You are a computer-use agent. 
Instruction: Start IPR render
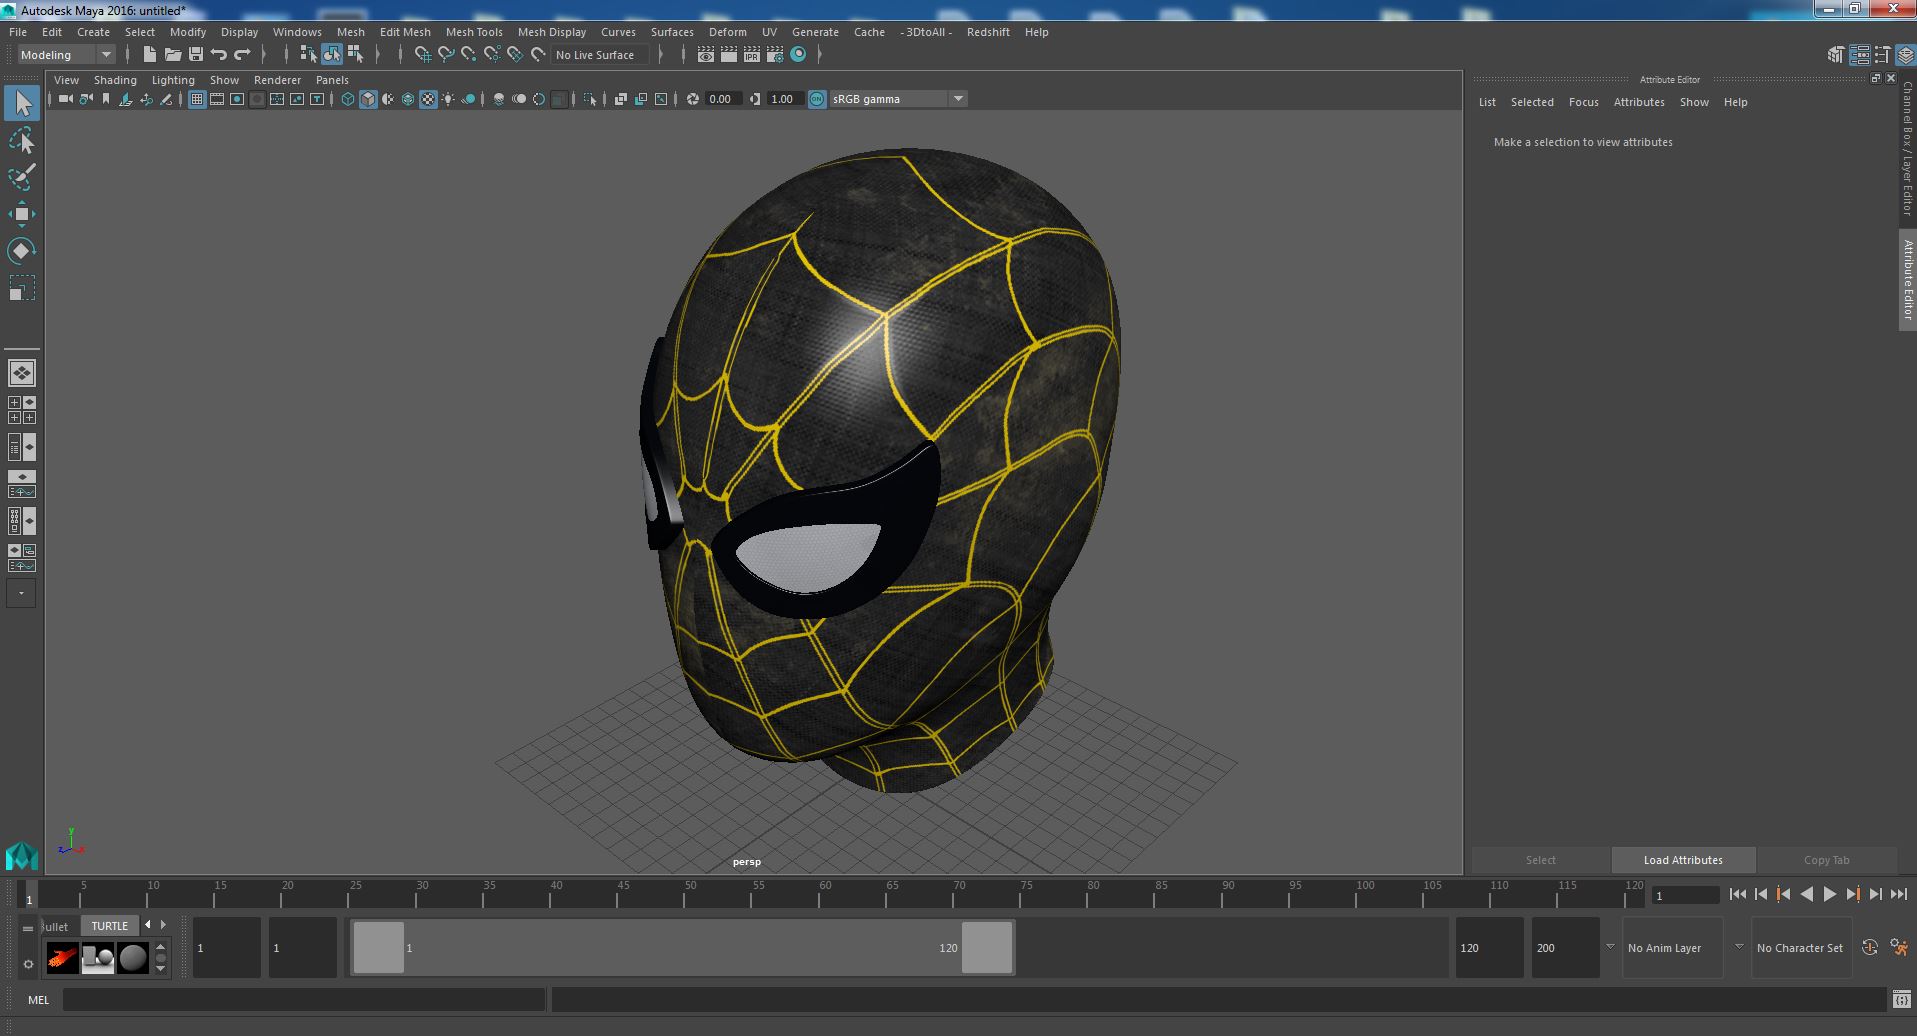pyautogui.click(x=751, y=55)
